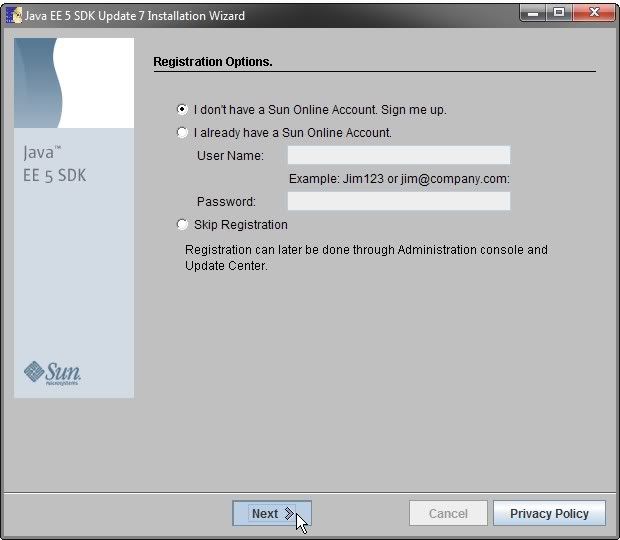Click the Sun Microsystems logo
This screenshot has width=620, height=540.
click(x=53, y=373)
